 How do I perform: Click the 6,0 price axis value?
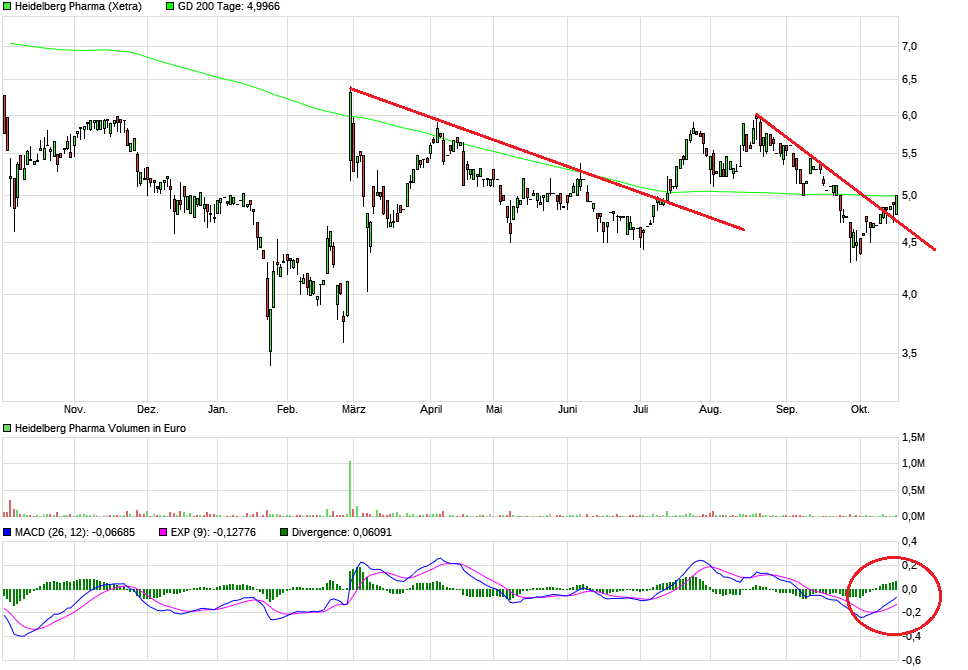click(x=909, y=115)
